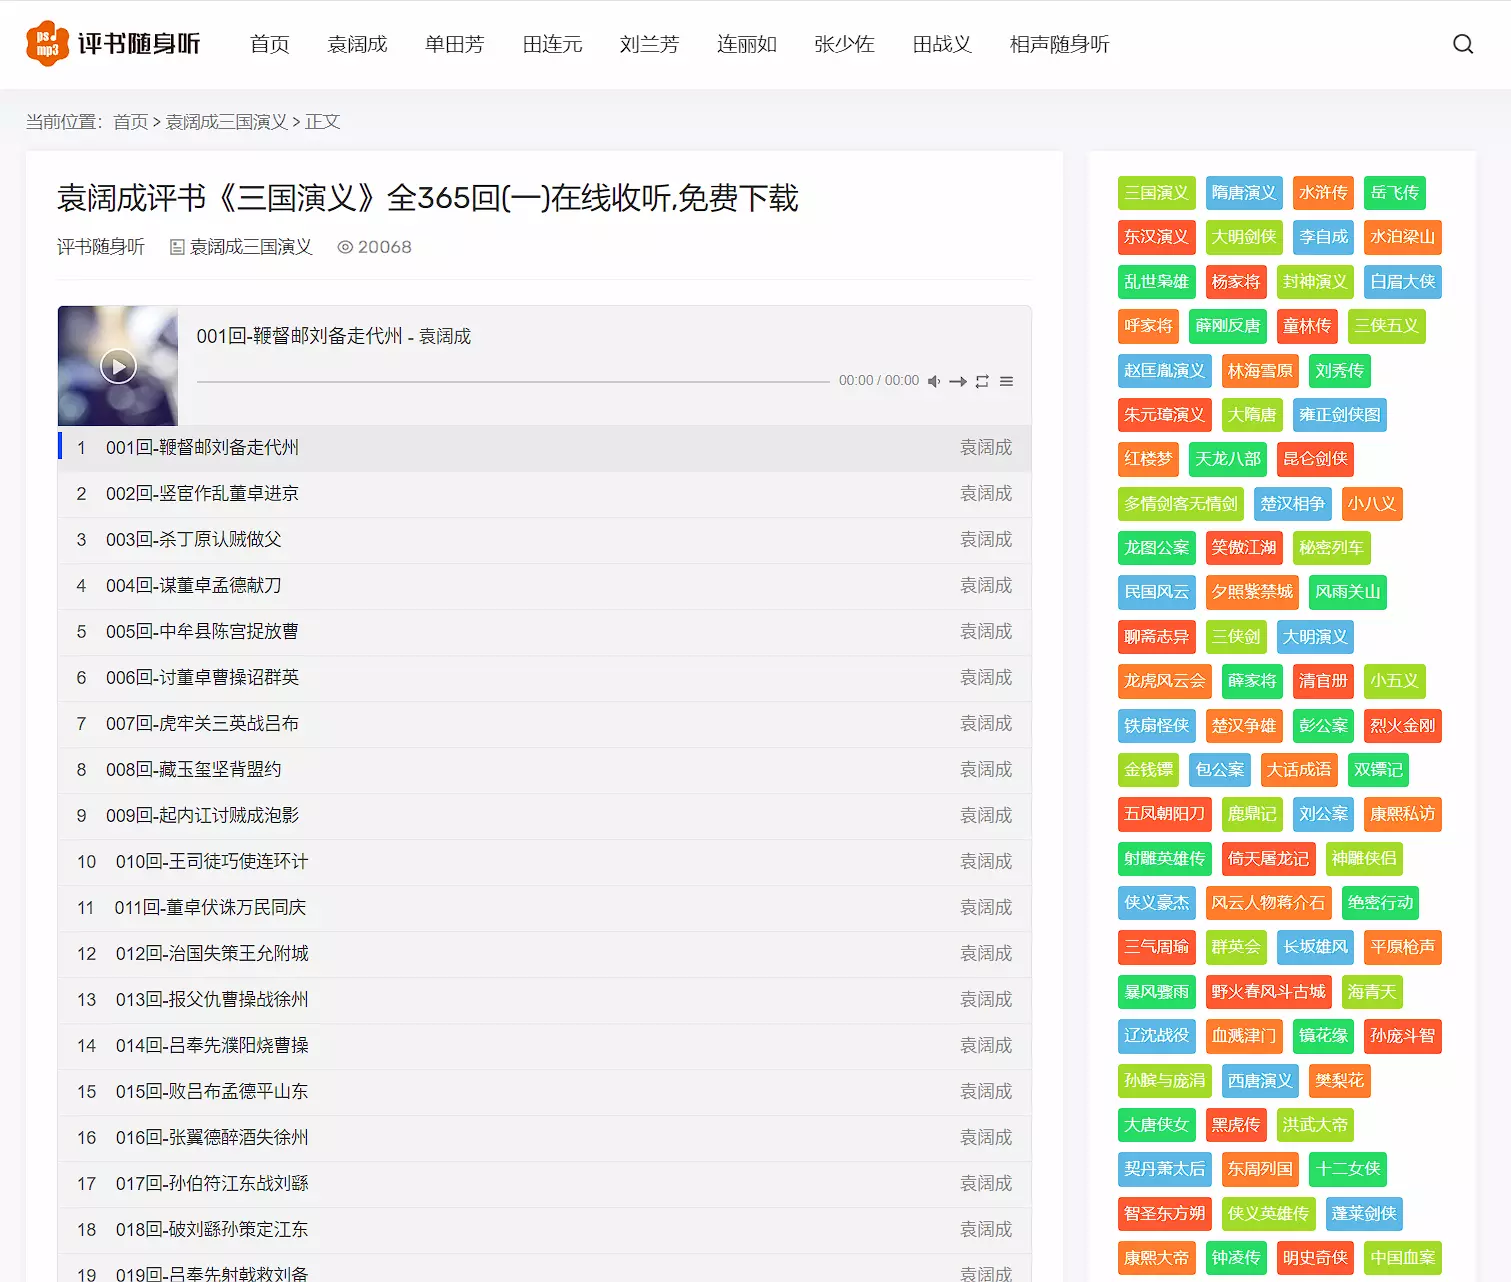Open the 单田芳 navigation menu item
Image resolution: width=1511 pixels, height=1282 pixels.
click(454, 44)
